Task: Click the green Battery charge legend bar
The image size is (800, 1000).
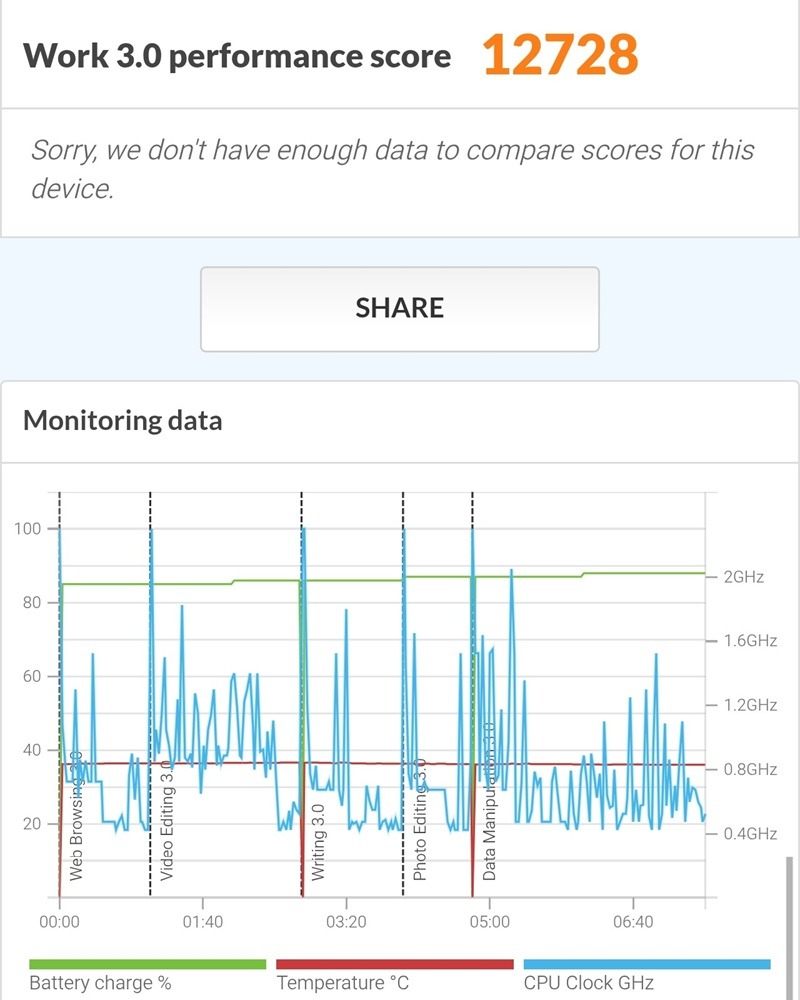Action: (x=147, y=964)
